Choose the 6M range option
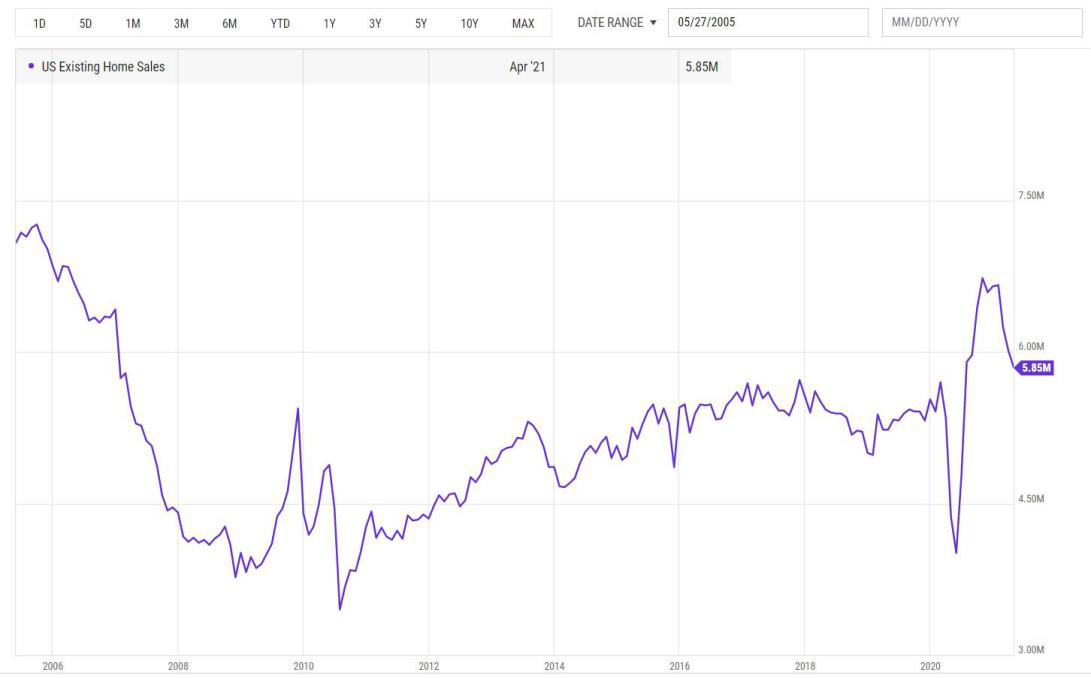Screen dimensions: 1091x678 pos(230,24)
